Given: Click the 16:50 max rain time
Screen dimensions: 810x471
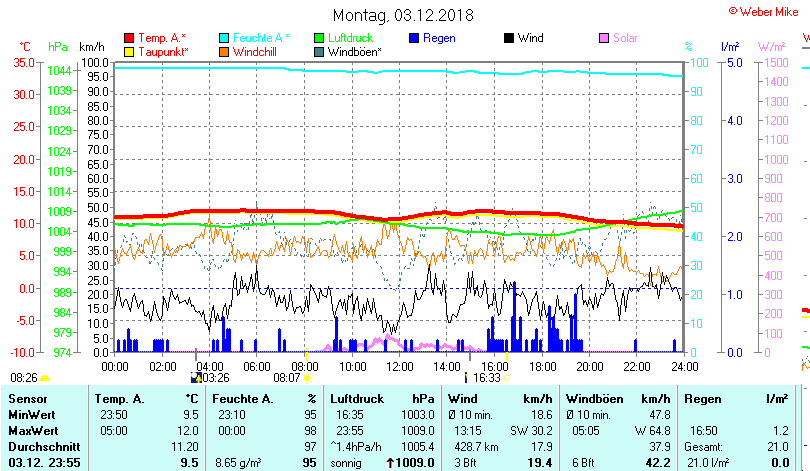Looking at the screenshot, I should tap(704, 431).
